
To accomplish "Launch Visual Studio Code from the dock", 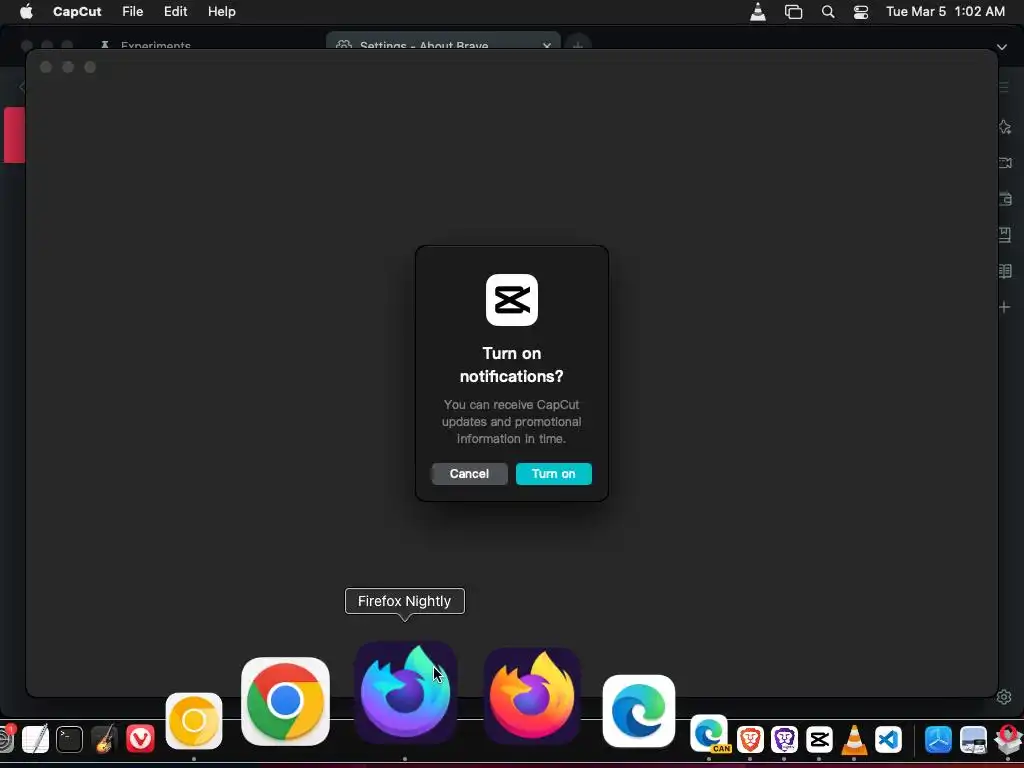I will [x=888, y=739].
